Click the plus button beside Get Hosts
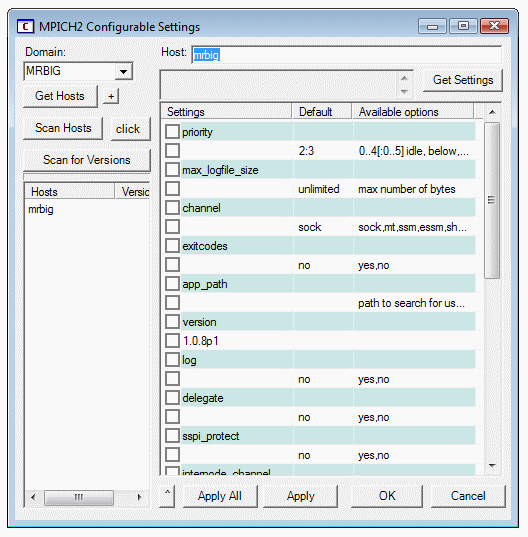 click(111, 96)
